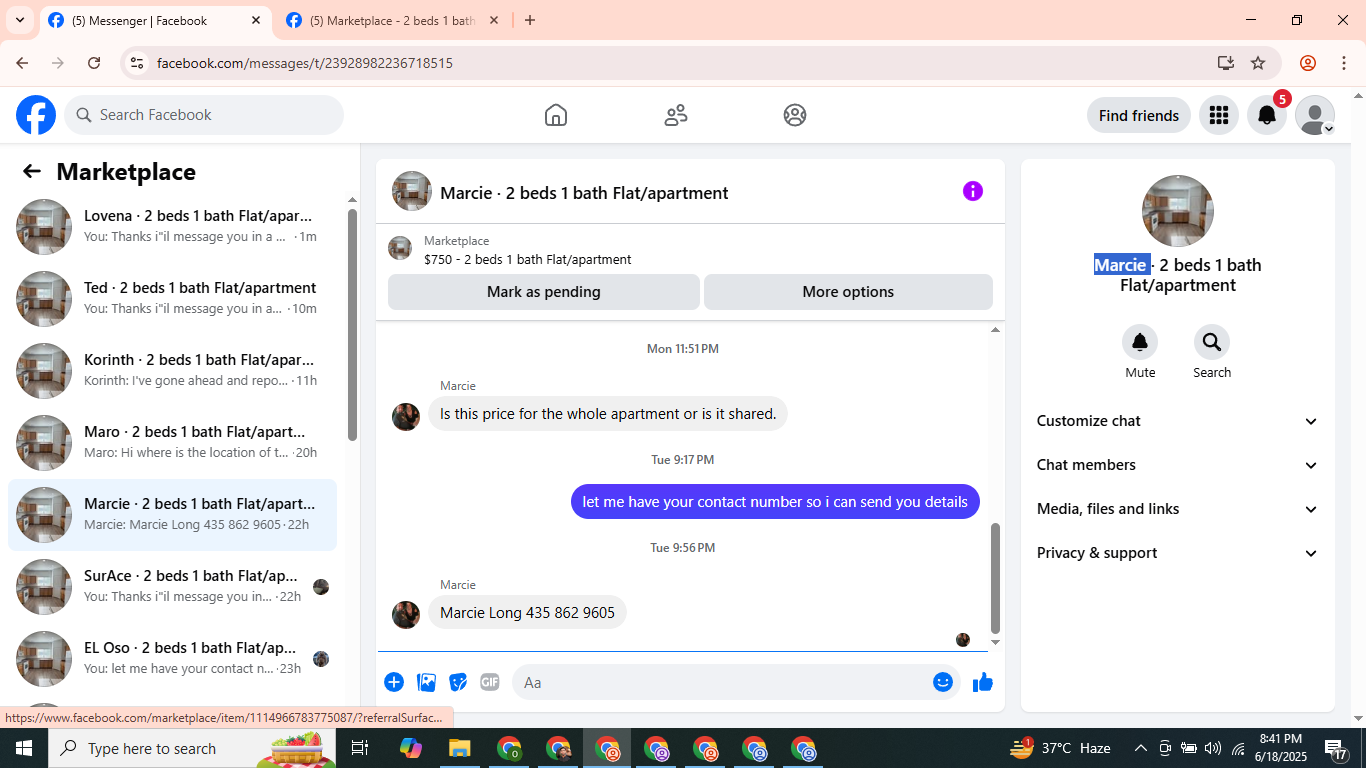Choose a sticker icon in composer
The width and height of the screenshot is (1366, 768).
pyautogui.click(x=459, y=682)
